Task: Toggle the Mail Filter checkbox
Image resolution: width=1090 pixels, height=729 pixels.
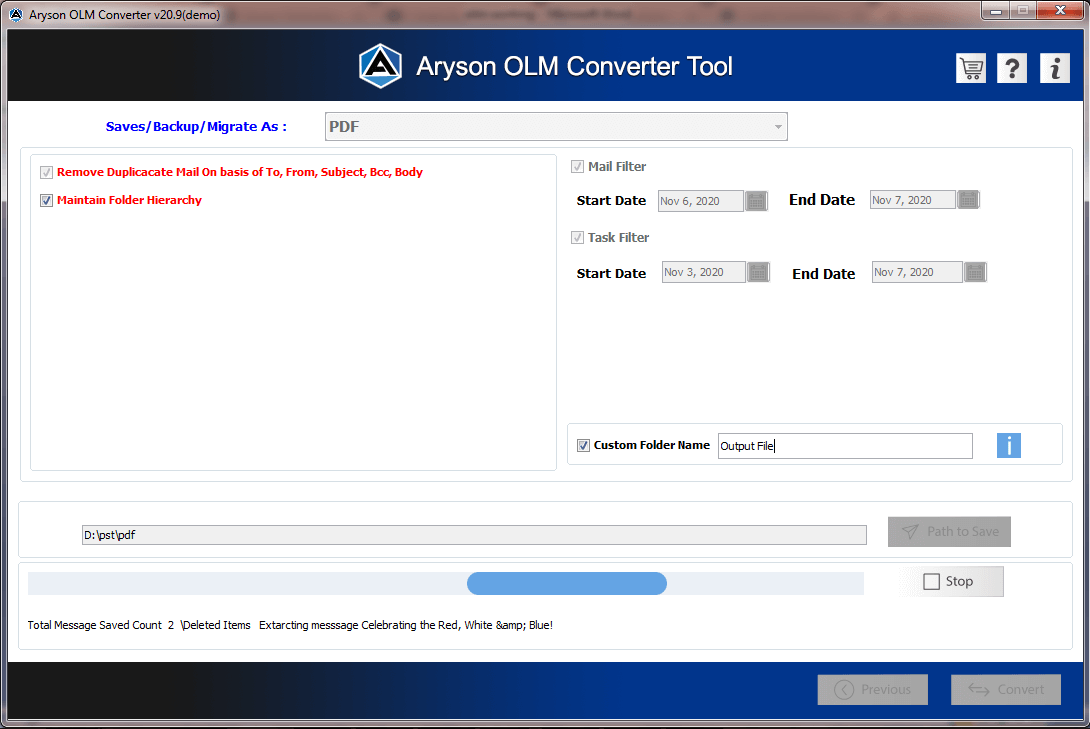Action: click(577, 167)
